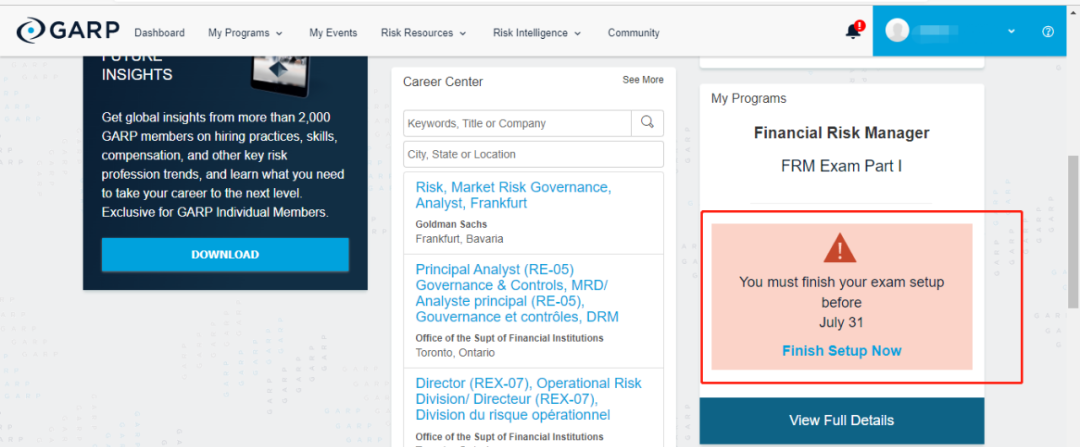Click the Toronto, Ontario location text
Screen dimensions: 1080x447
(455, 353)
